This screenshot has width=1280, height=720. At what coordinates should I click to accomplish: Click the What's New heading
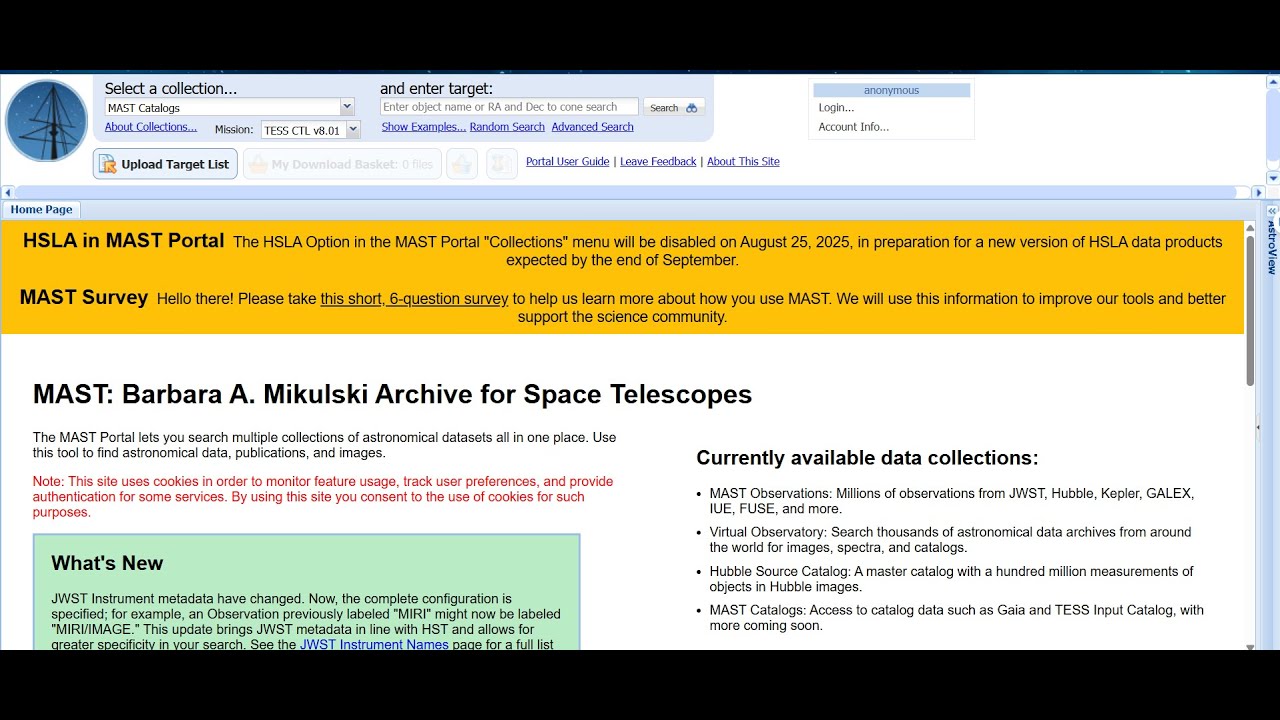click(107, 563)
